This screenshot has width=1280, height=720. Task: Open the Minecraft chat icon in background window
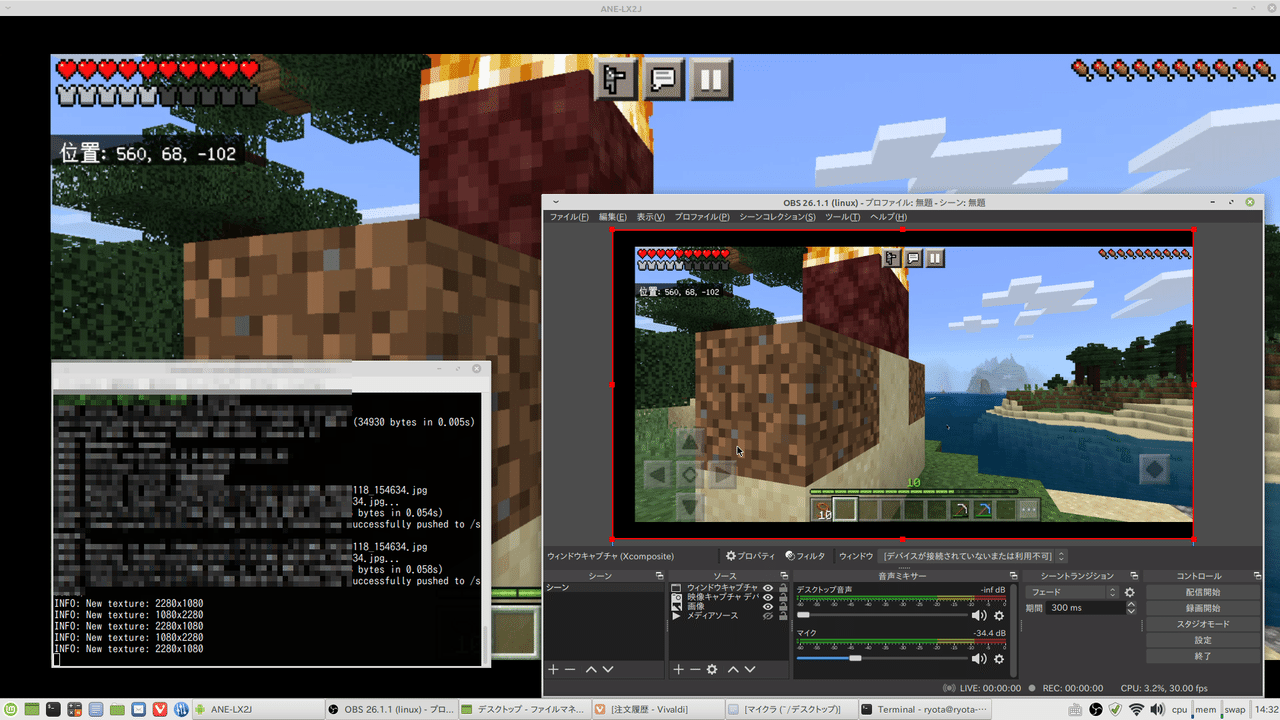[x=663, y=79]
